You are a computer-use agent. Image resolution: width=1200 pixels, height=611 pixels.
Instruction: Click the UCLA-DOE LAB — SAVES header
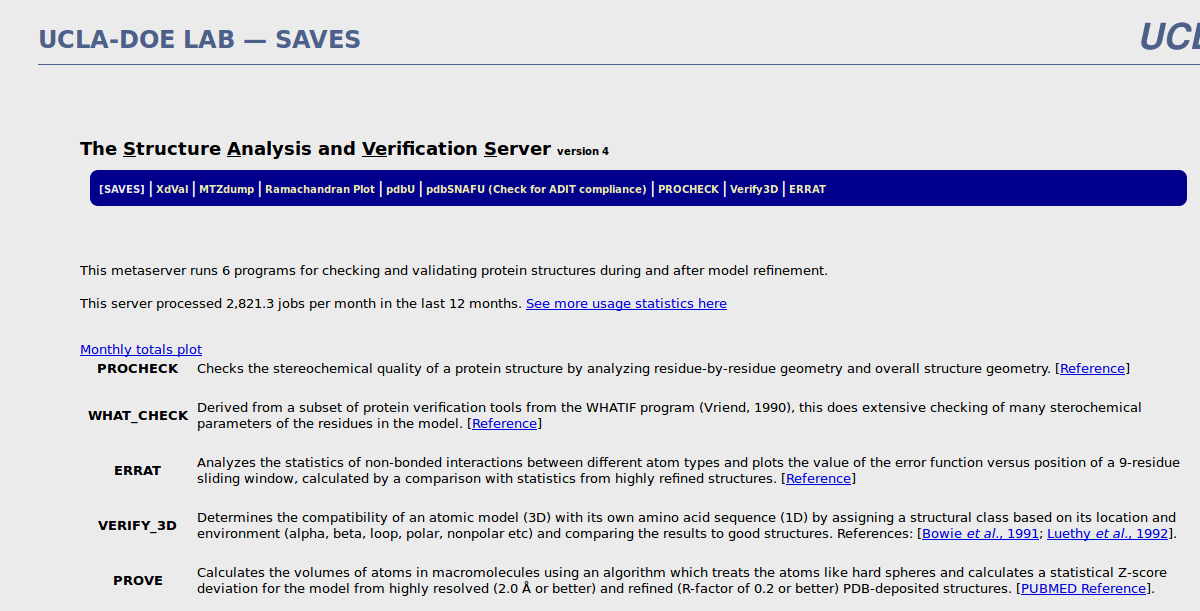199,39
